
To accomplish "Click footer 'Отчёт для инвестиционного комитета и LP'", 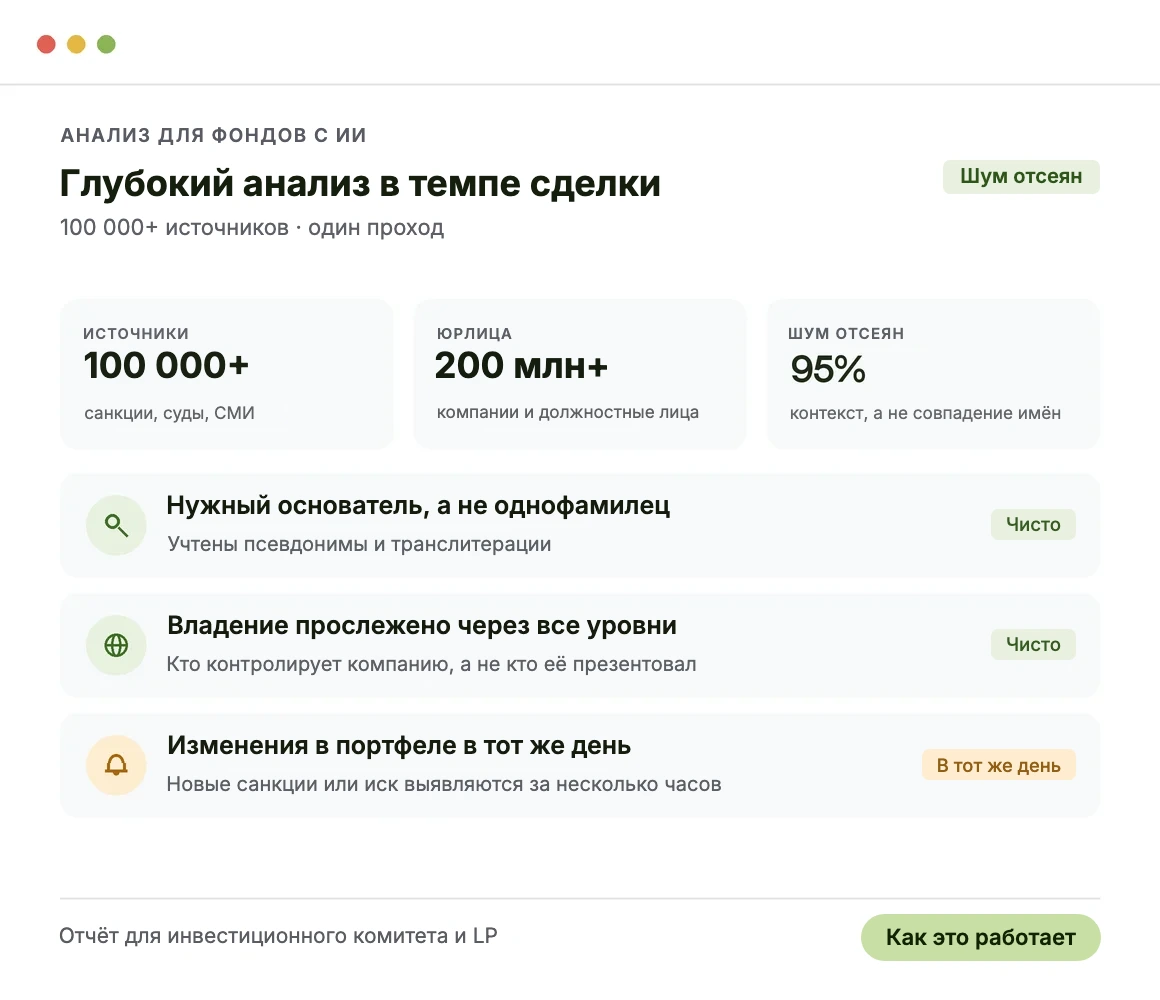I will [x=278, y=936].
